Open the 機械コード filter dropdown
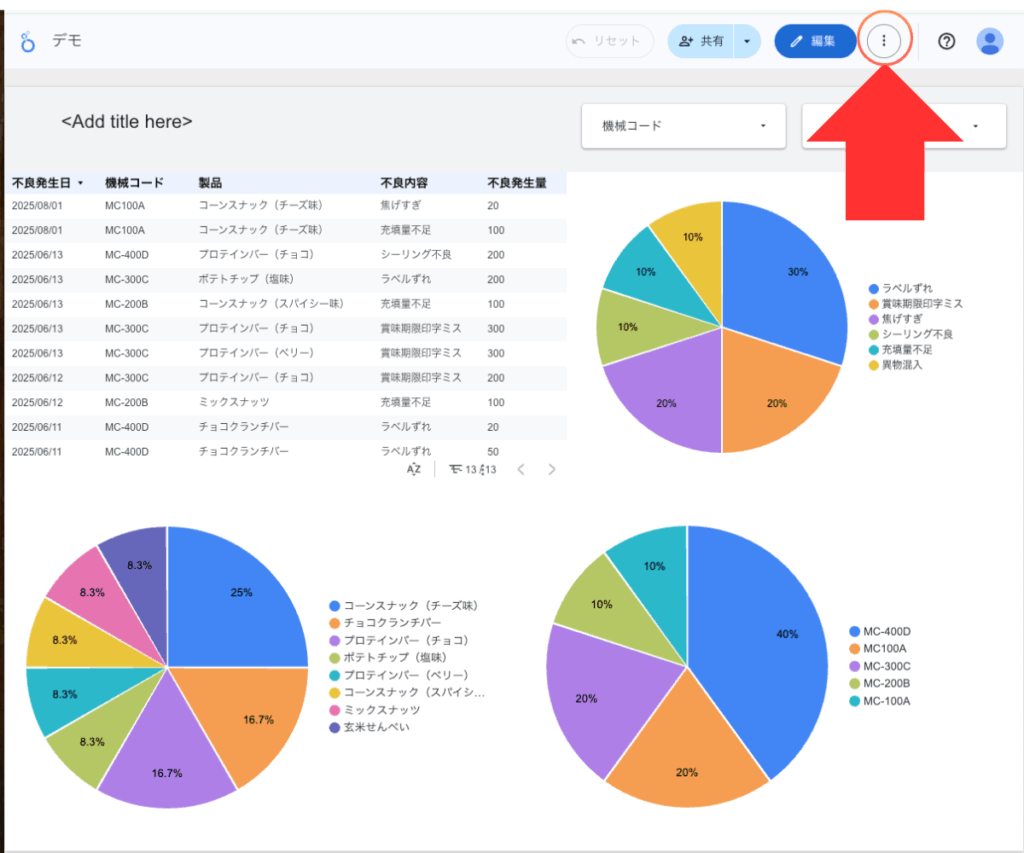The width and height of the screenshot is (1024, 853). coord(685,126)
